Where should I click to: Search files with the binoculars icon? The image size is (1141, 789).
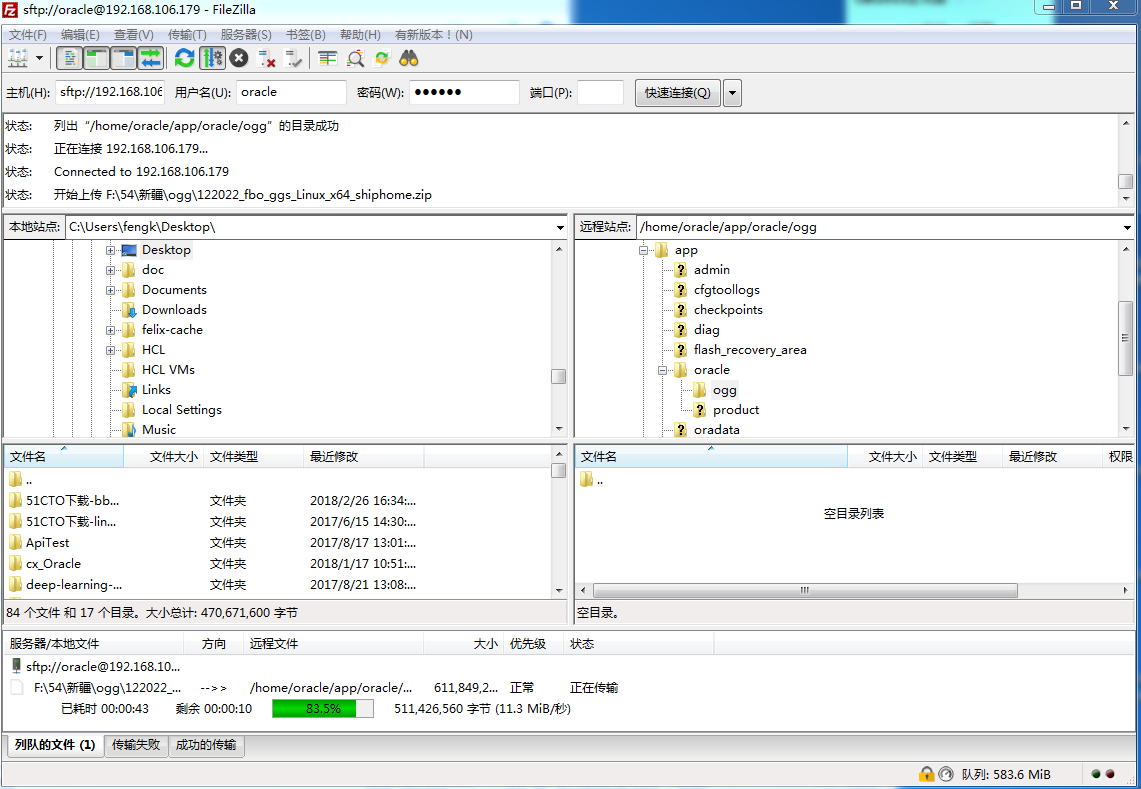point(409,58)
